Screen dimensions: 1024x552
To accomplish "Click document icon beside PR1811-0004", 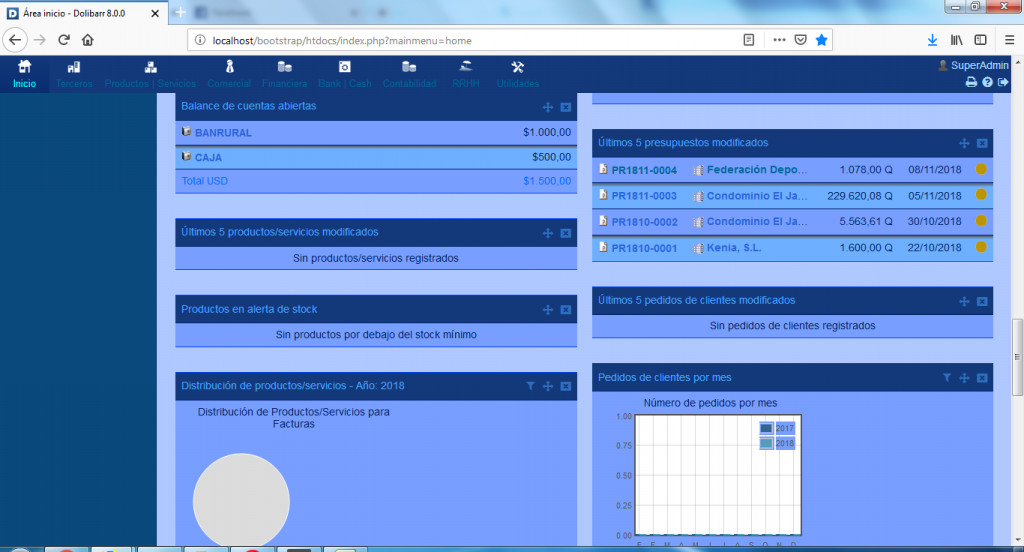I will [603, 169].
